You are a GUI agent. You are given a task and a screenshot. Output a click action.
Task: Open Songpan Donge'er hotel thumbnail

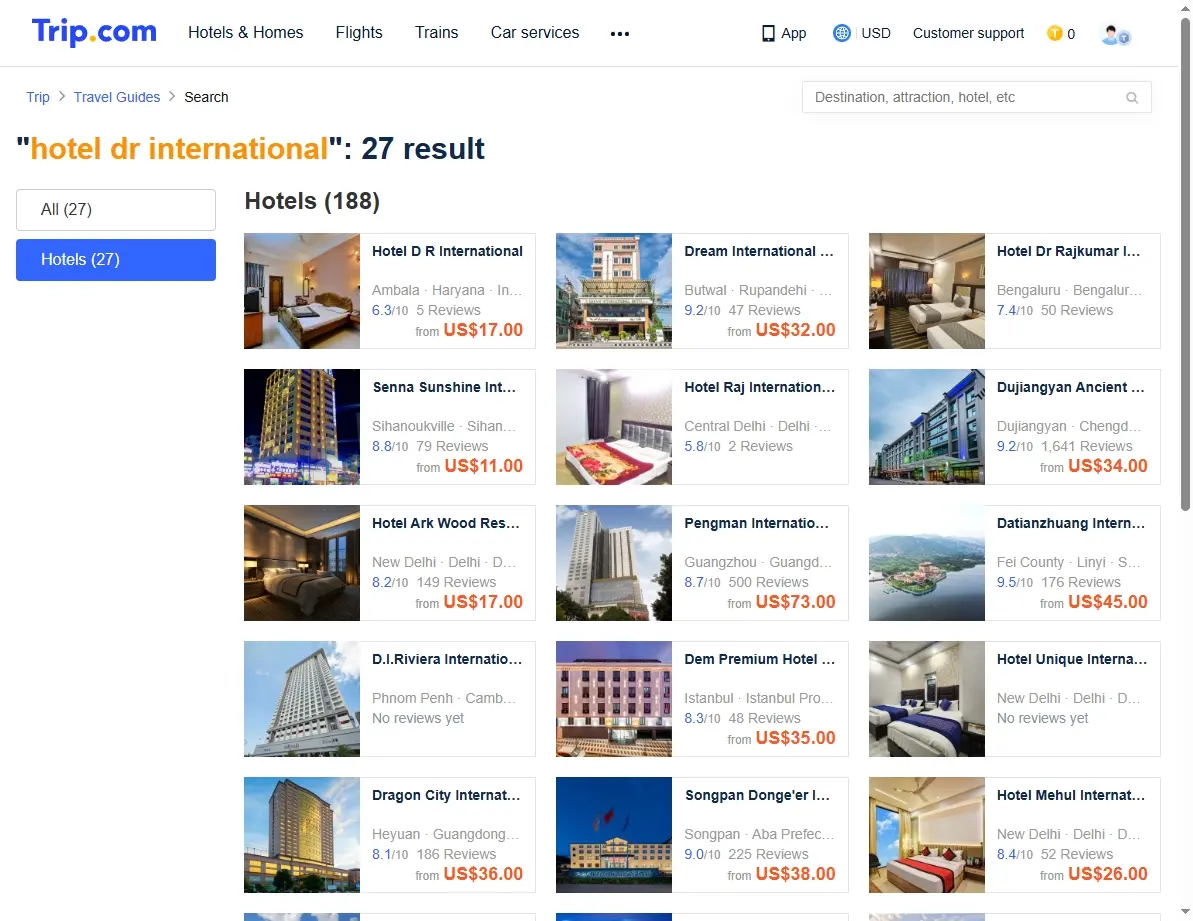point(614,835)
